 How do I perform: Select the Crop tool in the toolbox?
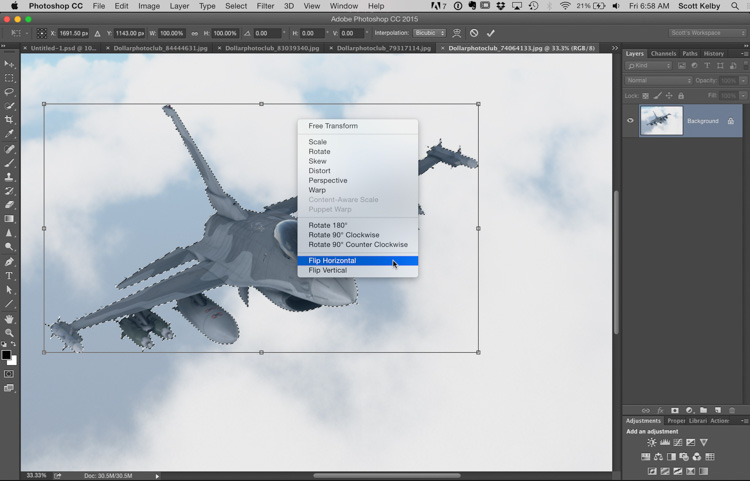(x=10, y=120)
